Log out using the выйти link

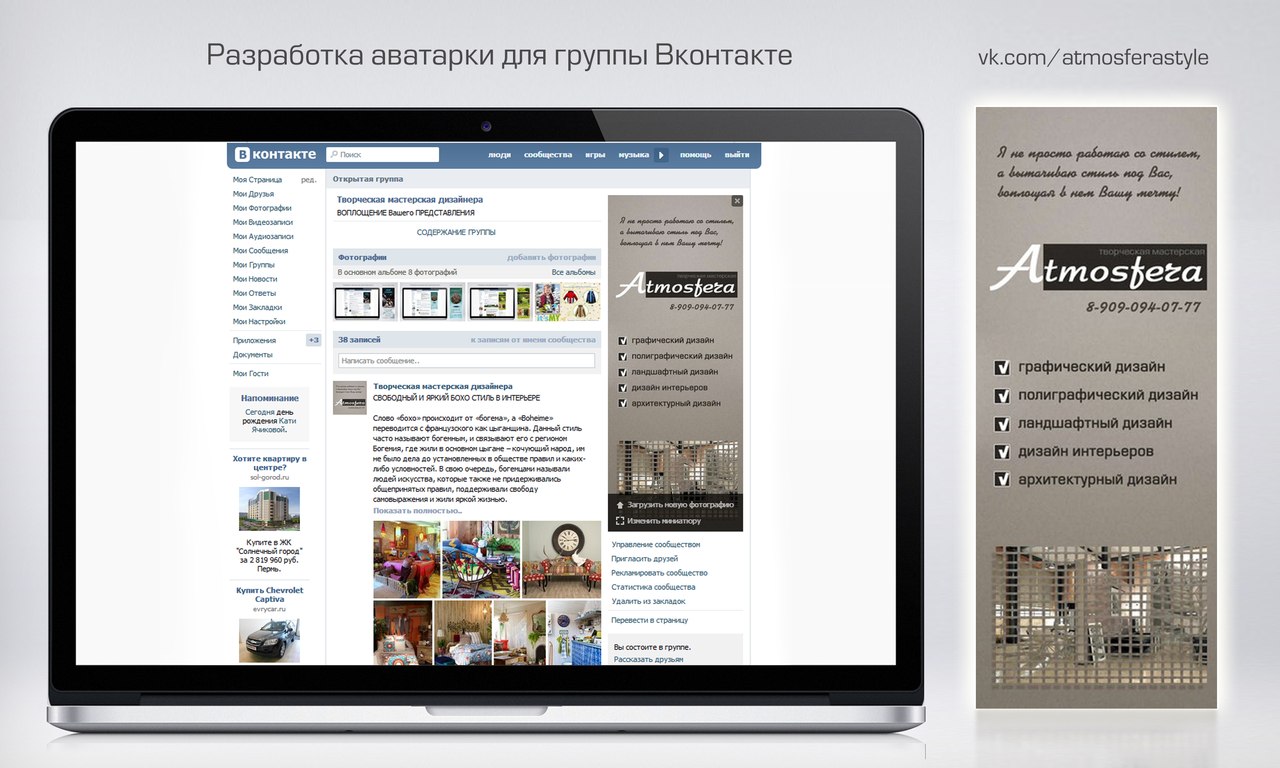[x=737, y=155]
